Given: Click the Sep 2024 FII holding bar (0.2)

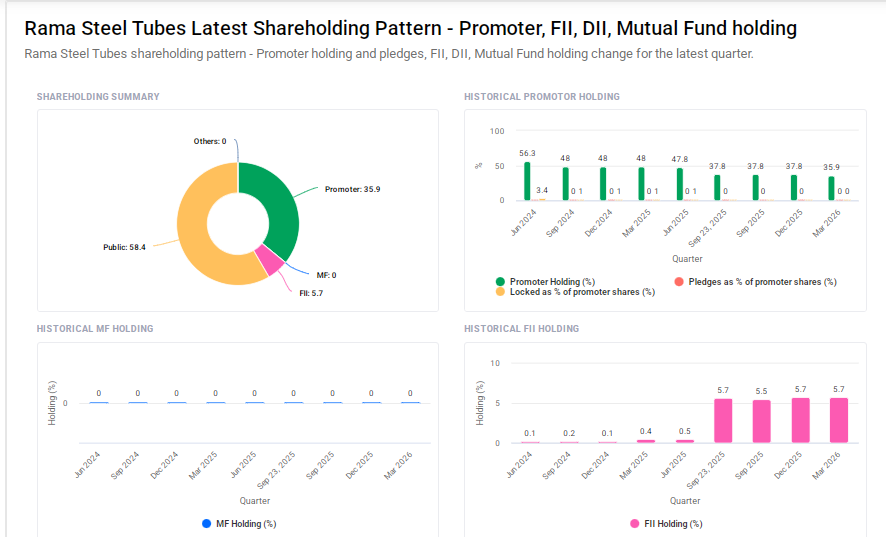Looking at the screenshot, I should 569,442.
